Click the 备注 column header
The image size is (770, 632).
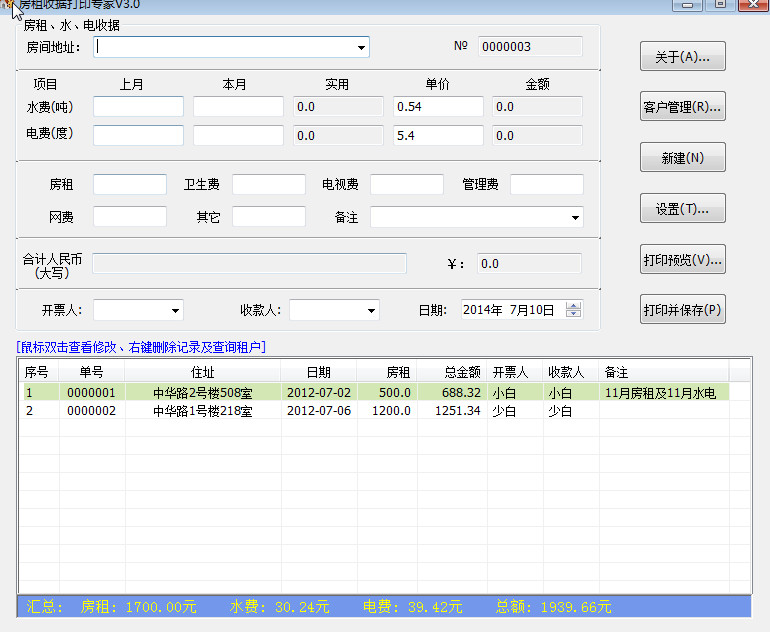[663, 372]
